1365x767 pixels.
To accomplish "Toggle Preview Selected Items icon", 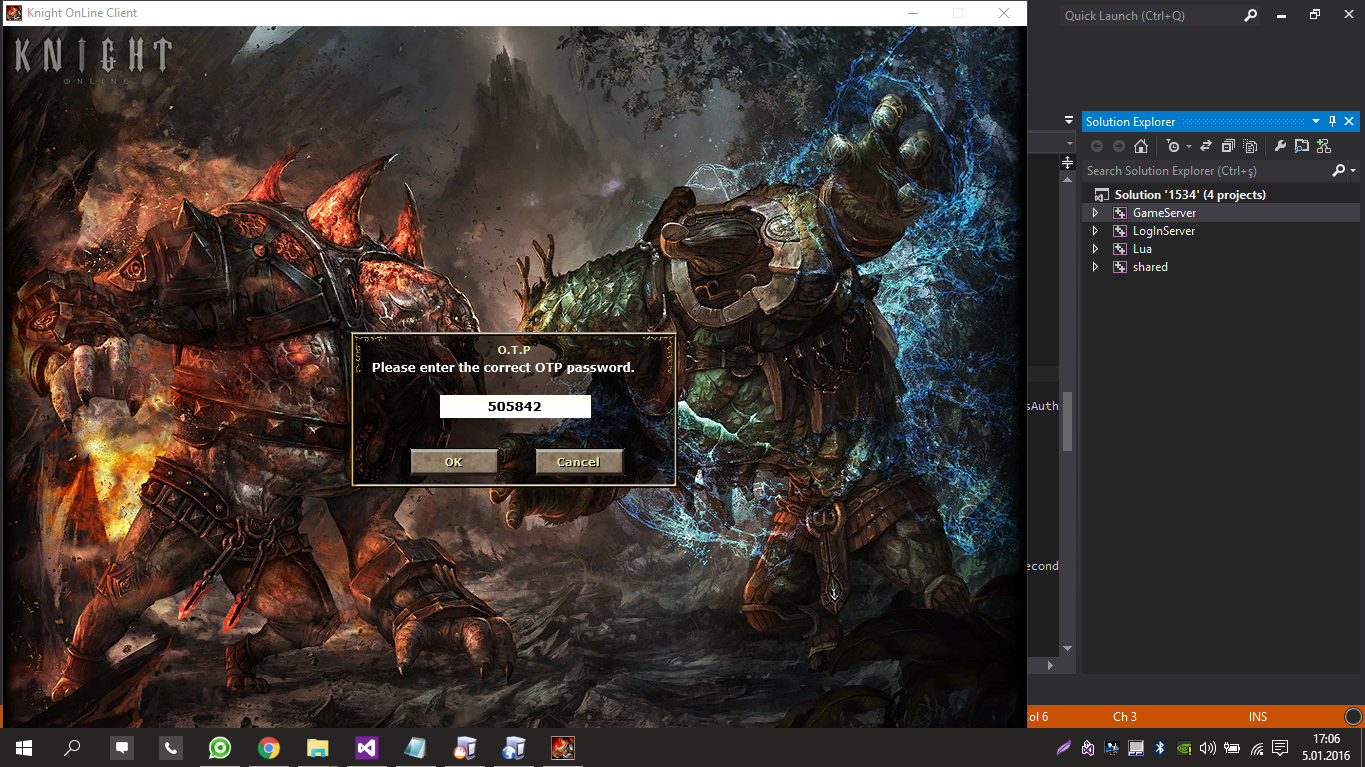I will click(x=1301, y=146).
